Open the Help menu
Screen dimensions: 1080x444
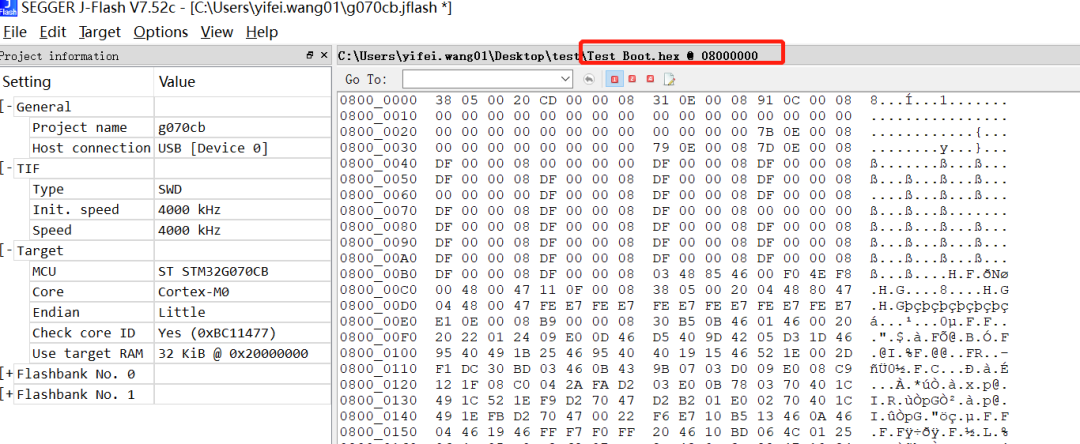262,32
